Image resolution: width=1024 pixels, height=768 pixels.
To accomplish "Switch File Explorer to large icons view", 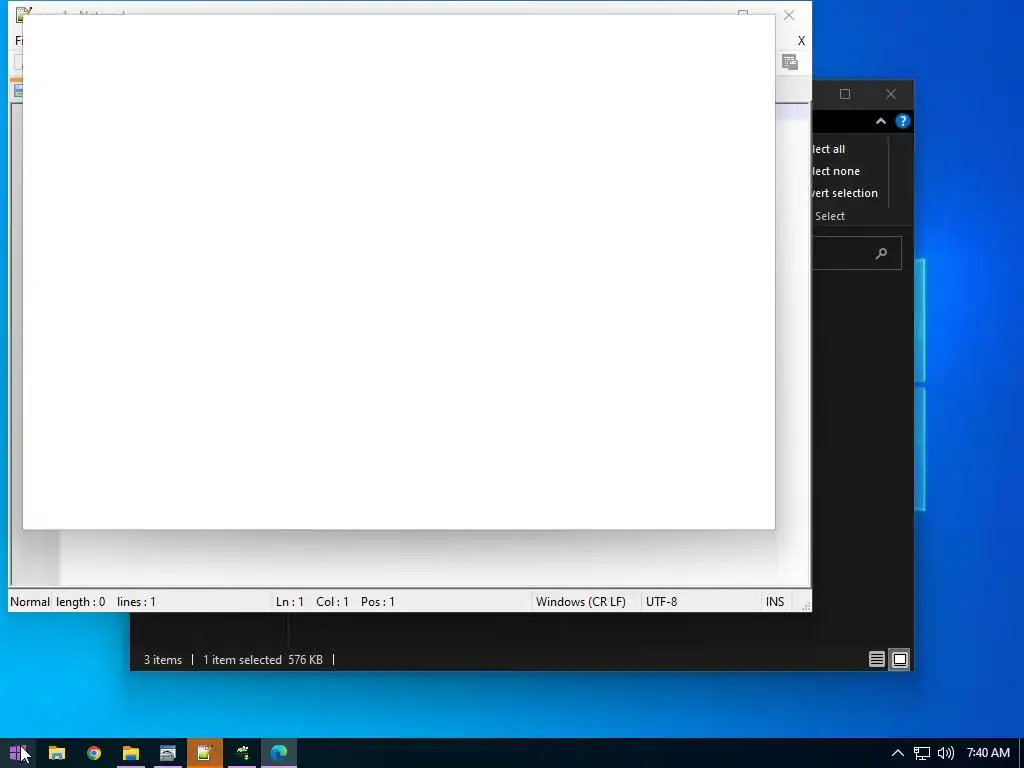I will 899,659.
